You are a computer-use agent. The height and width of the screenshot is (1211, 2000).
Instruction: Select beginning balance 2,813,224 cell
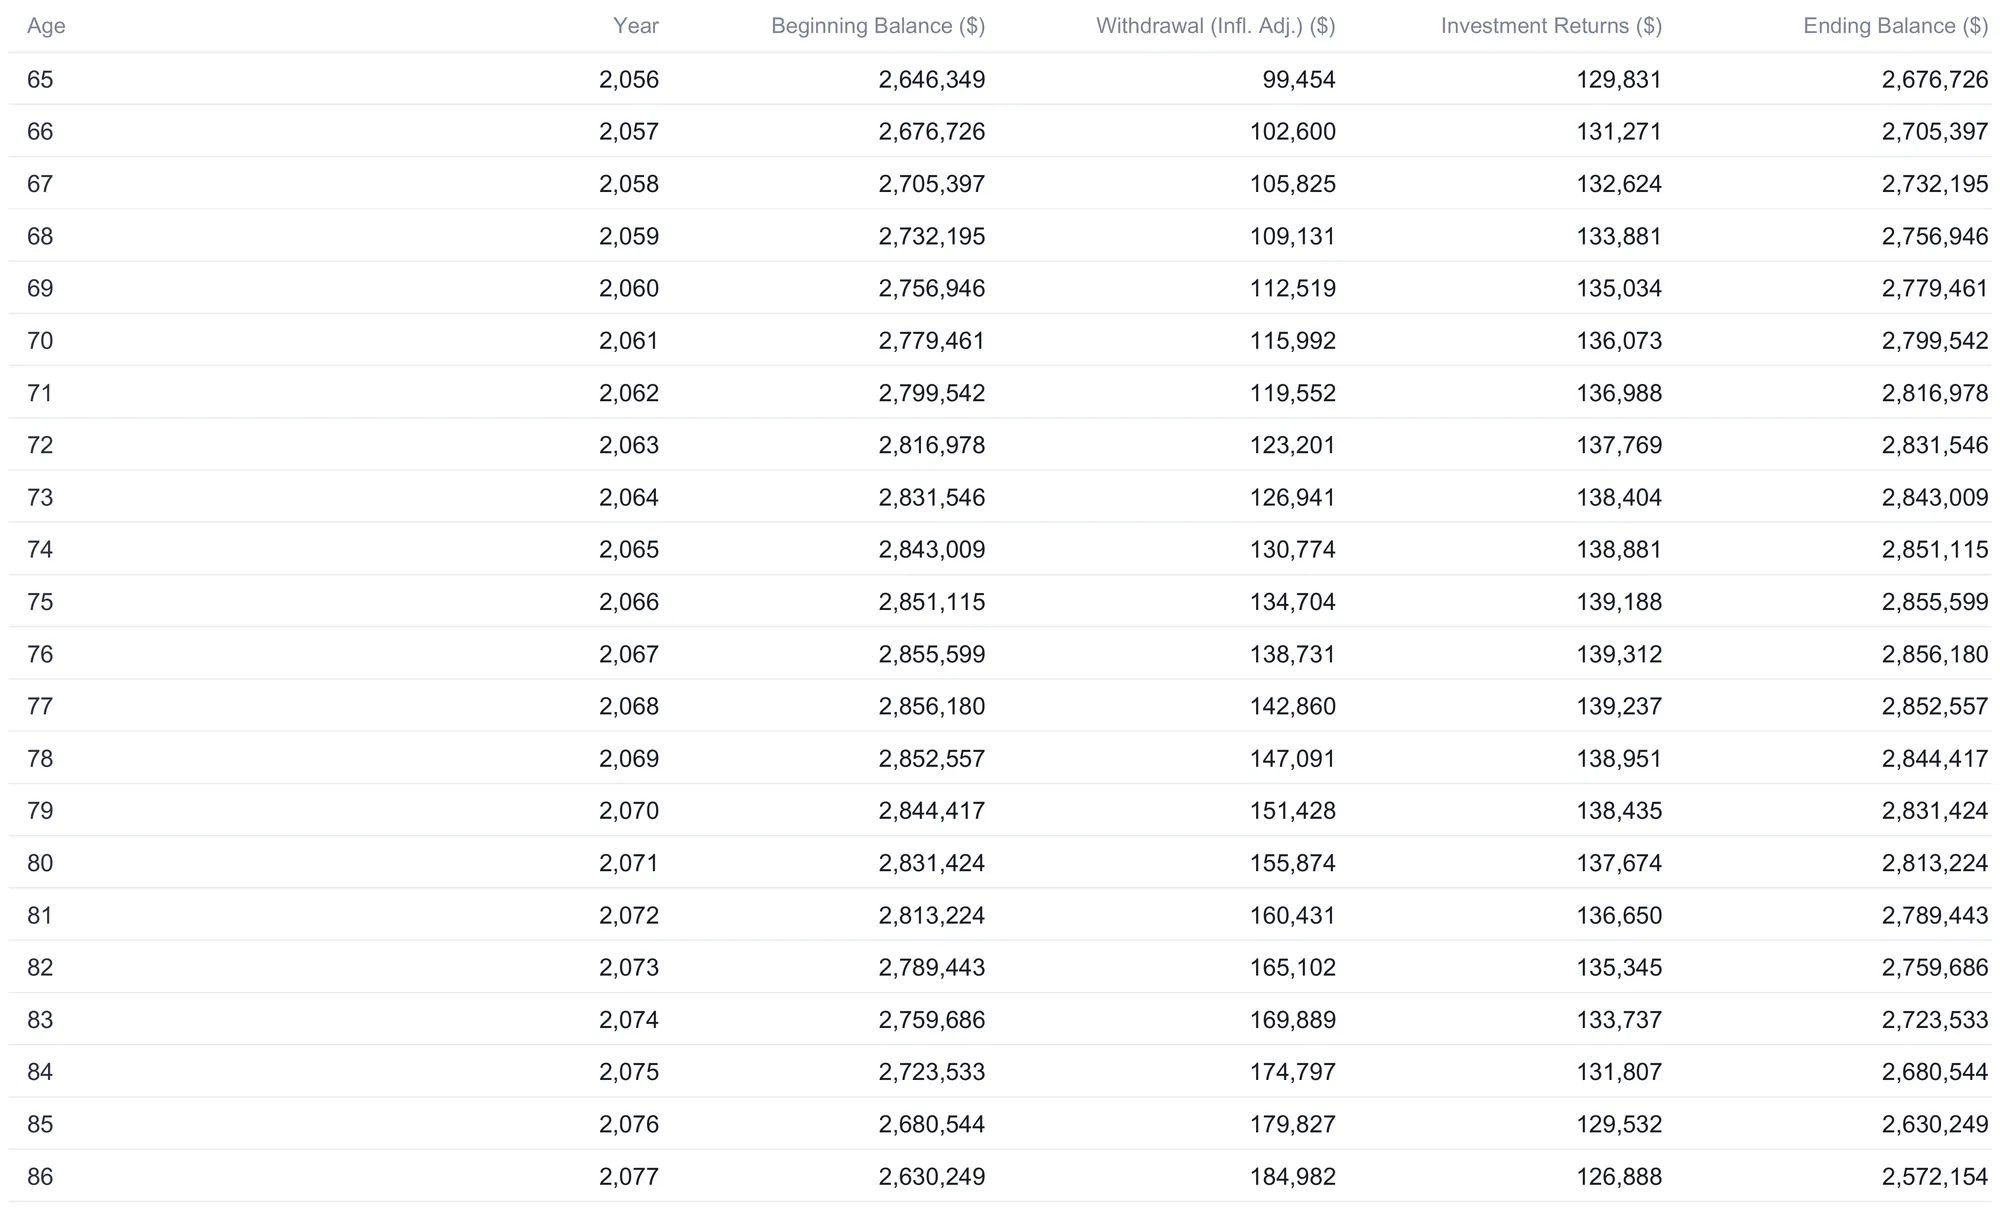[x=932, y=915]
